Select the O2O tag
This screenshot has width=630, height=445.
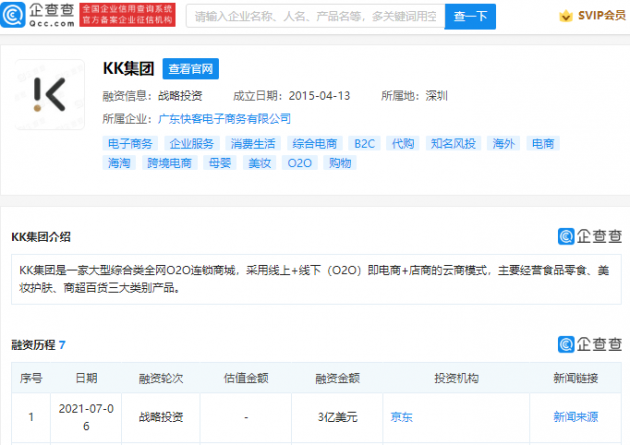(x=299, y=162)
